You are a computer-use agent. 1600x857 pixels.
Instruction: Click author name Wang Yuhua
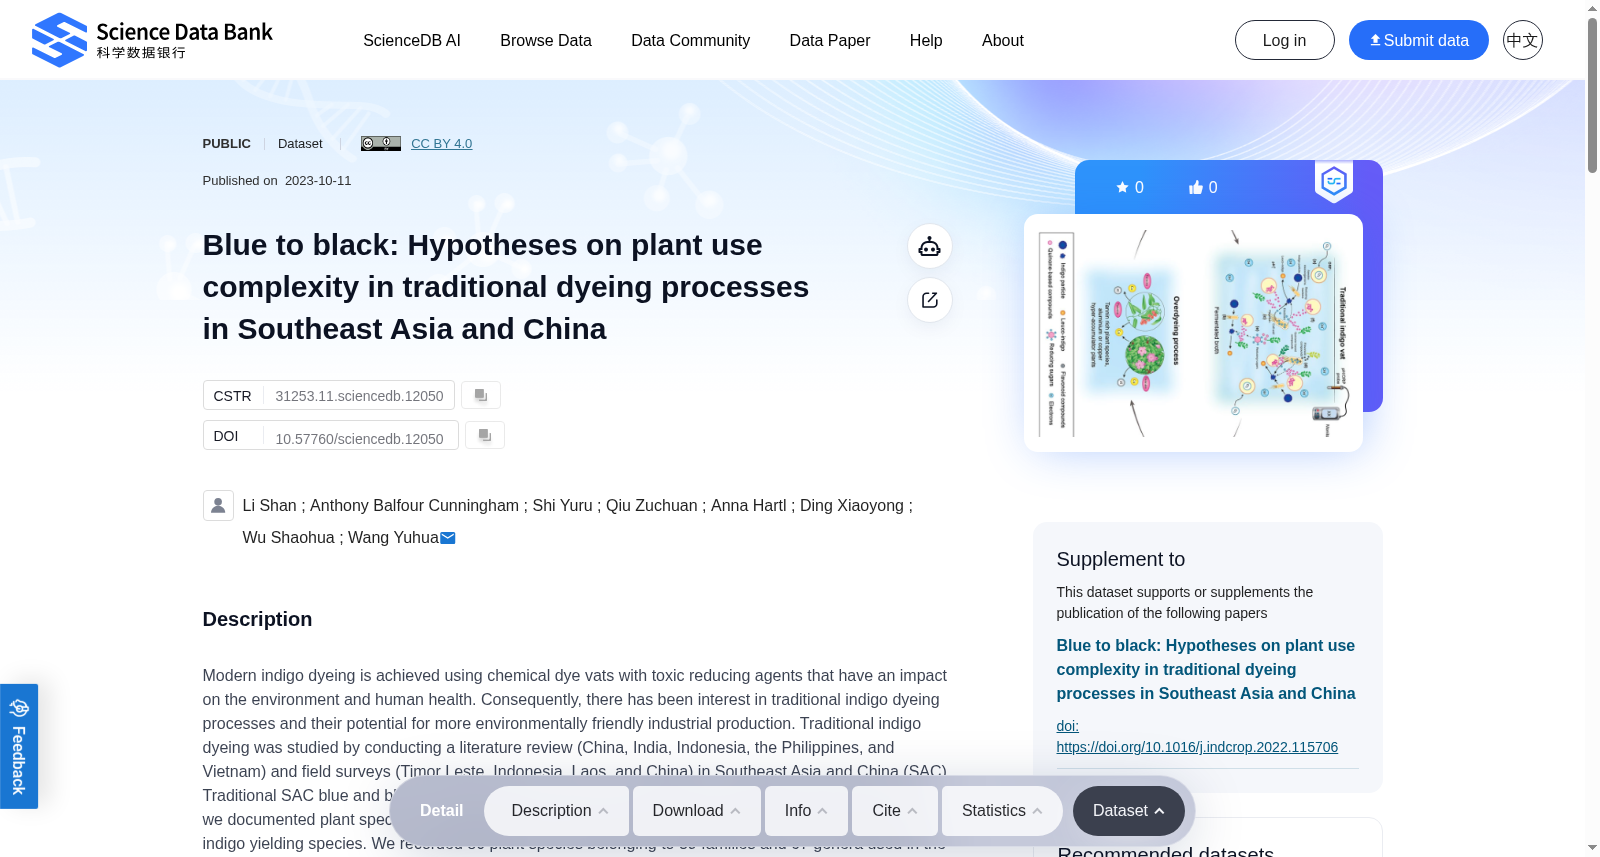point(393,538)
